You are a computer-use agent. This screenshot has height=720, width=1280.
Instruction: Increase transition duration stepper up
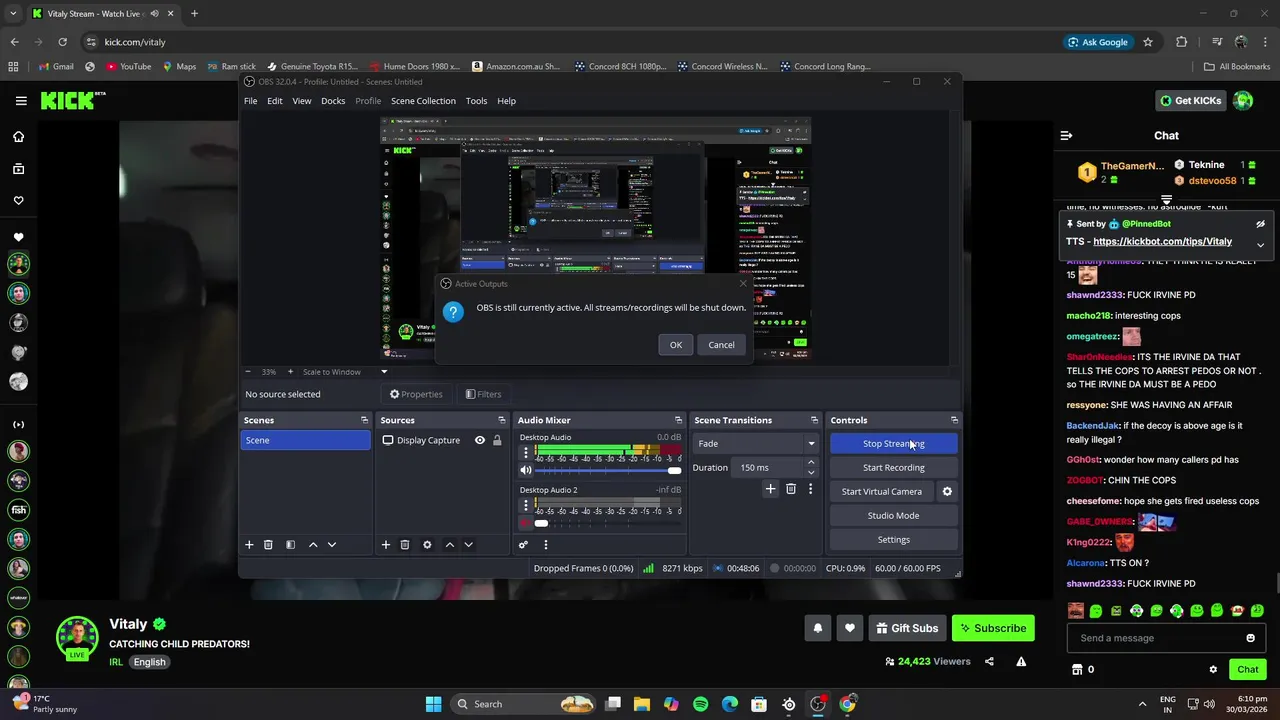coord(811,463)
